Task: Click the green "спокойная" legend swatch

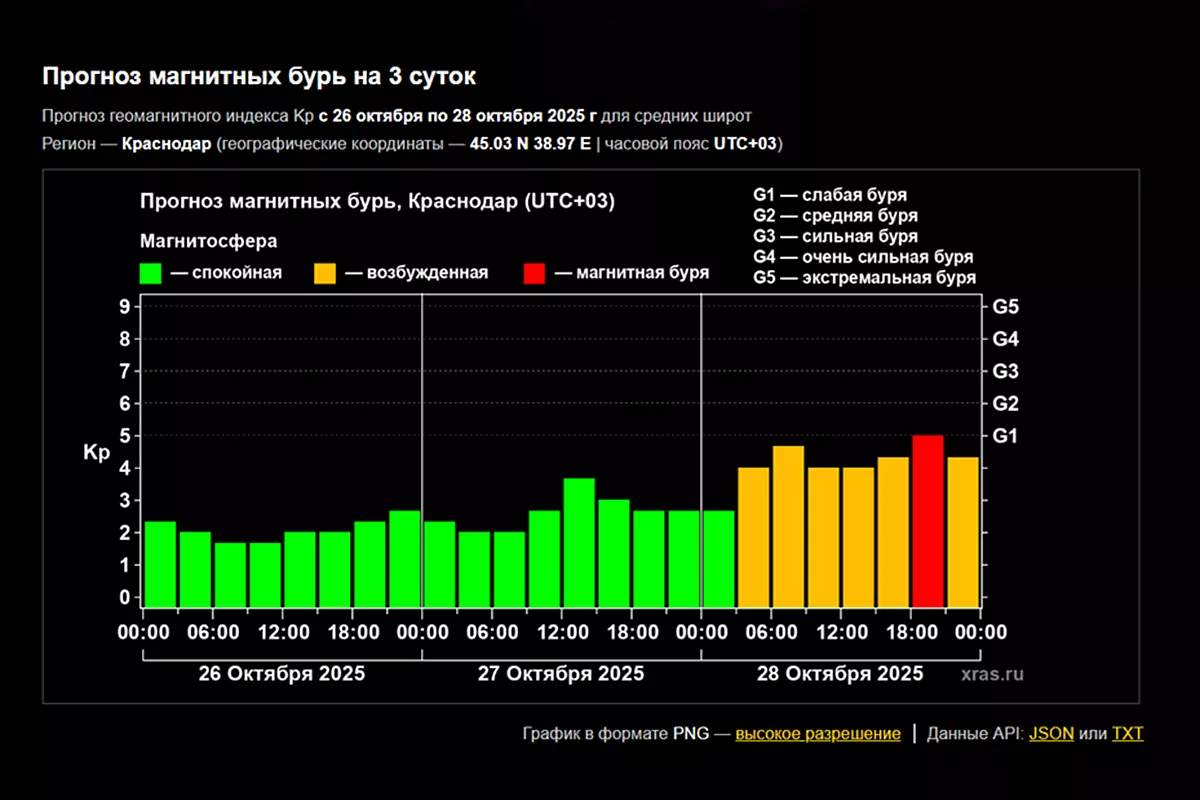Action: click(x=151, y=273)
